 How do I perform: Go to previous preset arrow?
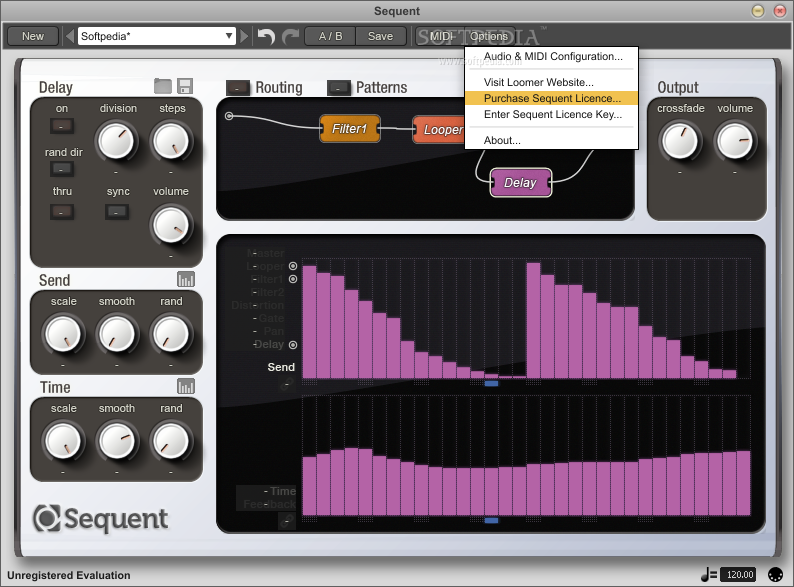tap(70, 36)
